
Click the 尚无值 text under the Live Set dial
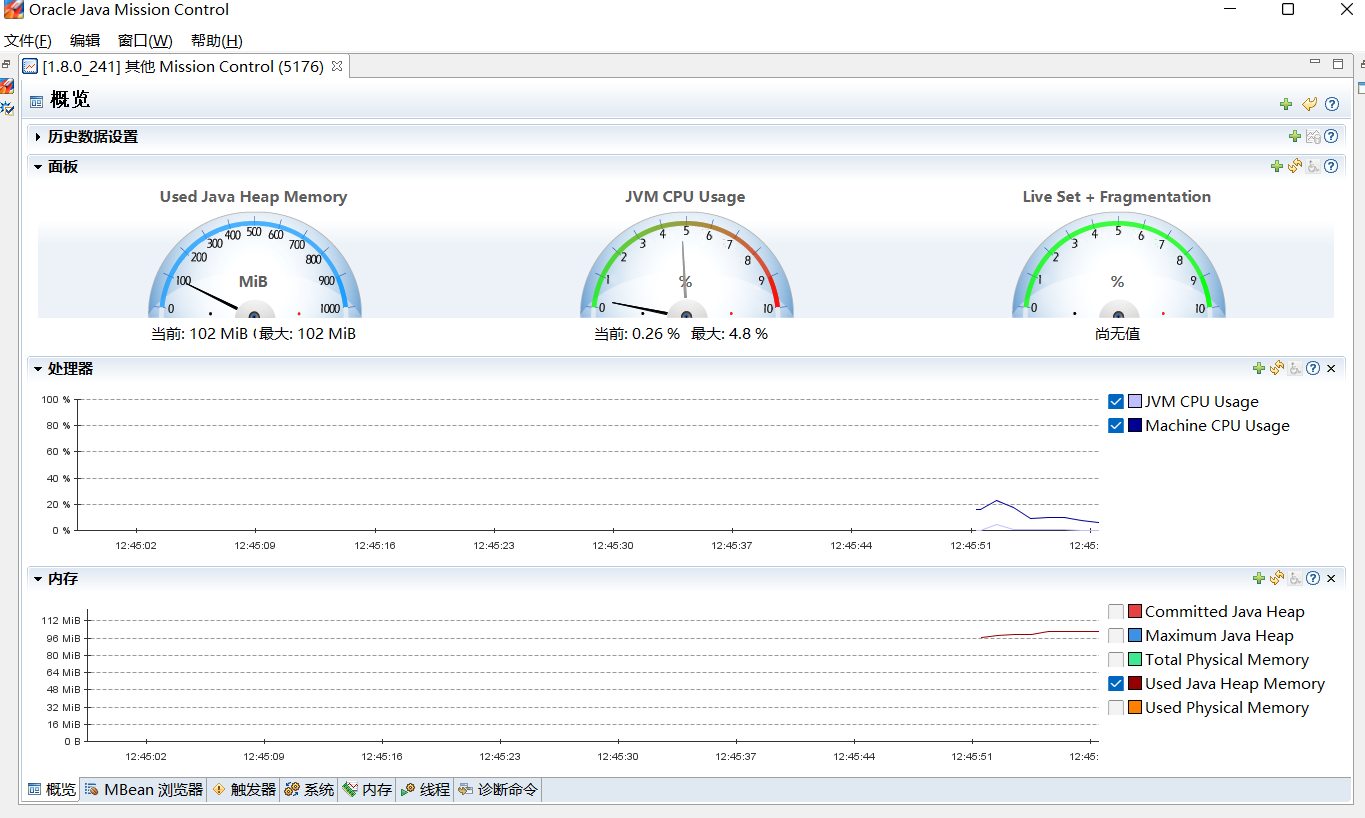[x=1118, y=334]
